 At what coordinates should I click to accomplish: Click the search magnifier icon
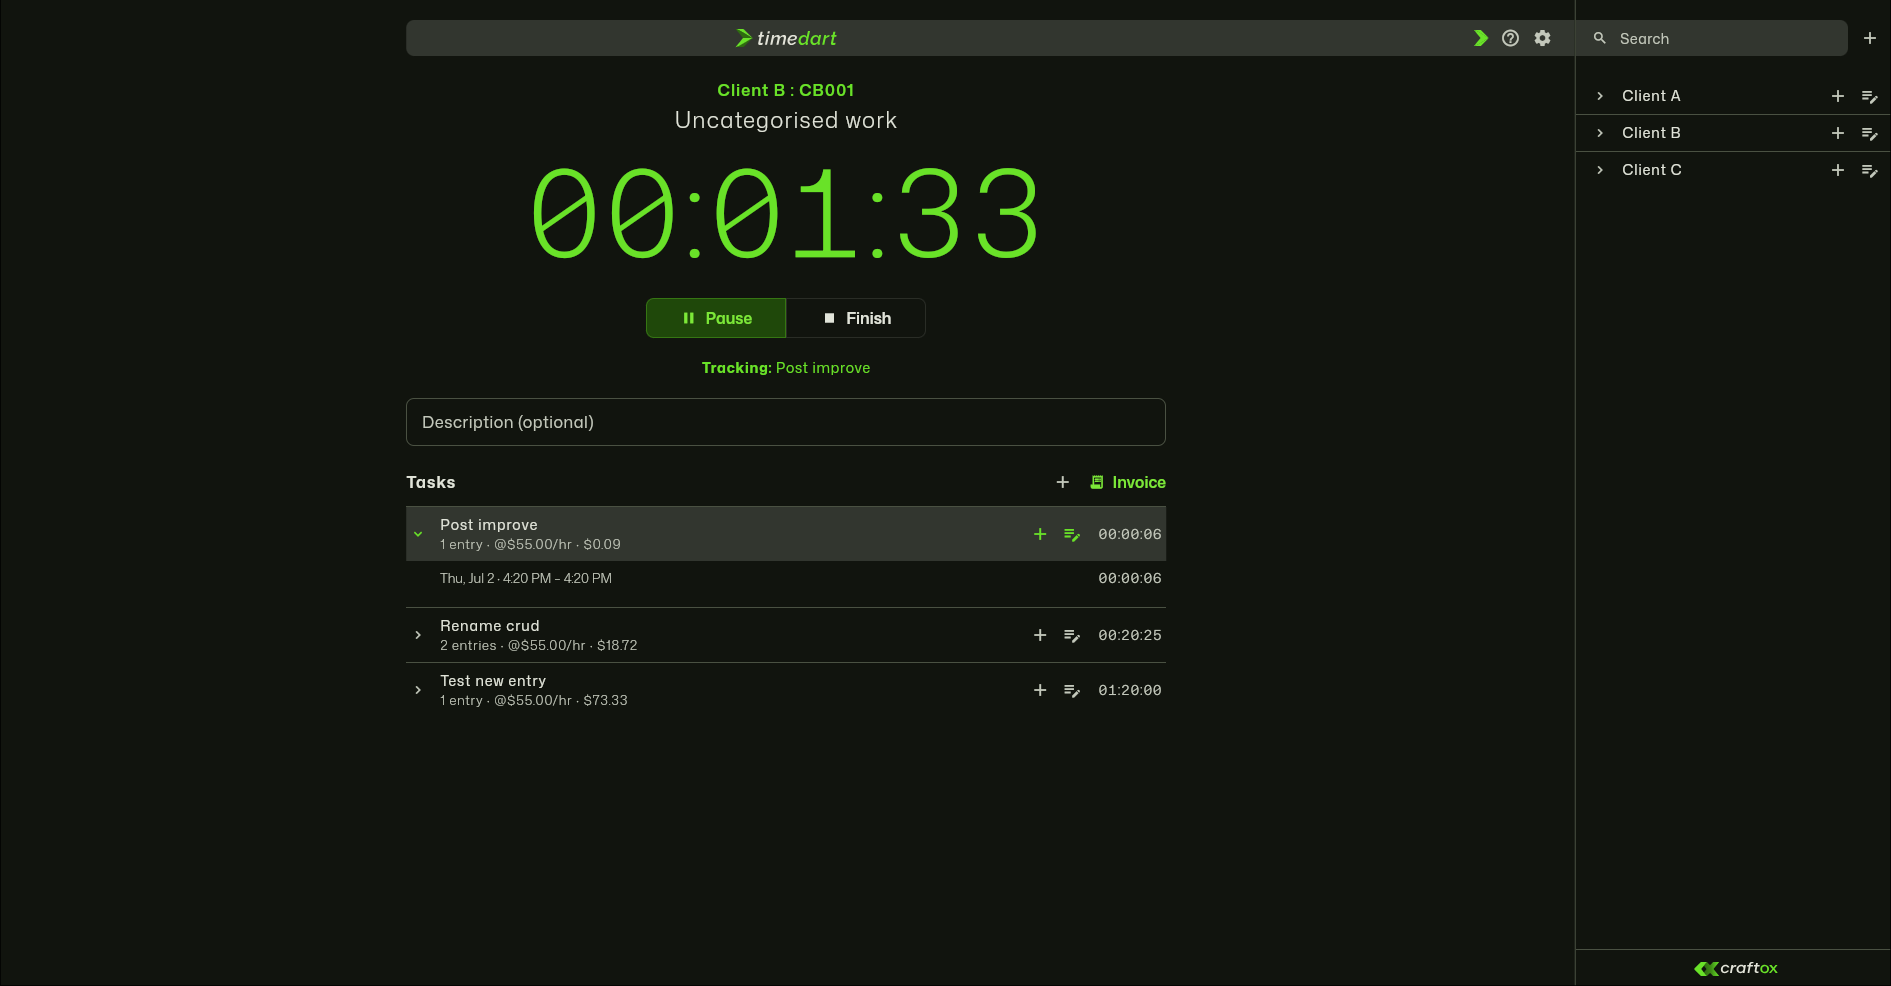click(1599, 38)
